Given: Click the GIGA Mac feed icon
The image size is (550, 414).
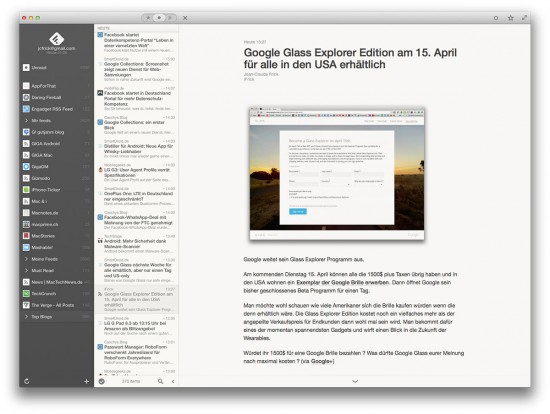Looking at the screenshot, I should pos(26,155).
